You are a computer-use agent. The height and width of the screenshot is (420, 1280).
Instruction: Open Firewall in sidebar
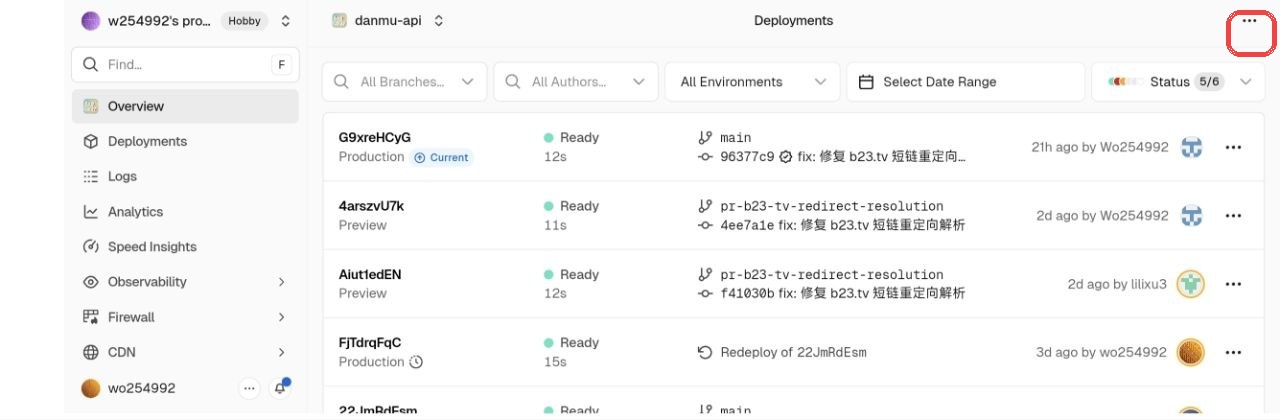185,317
